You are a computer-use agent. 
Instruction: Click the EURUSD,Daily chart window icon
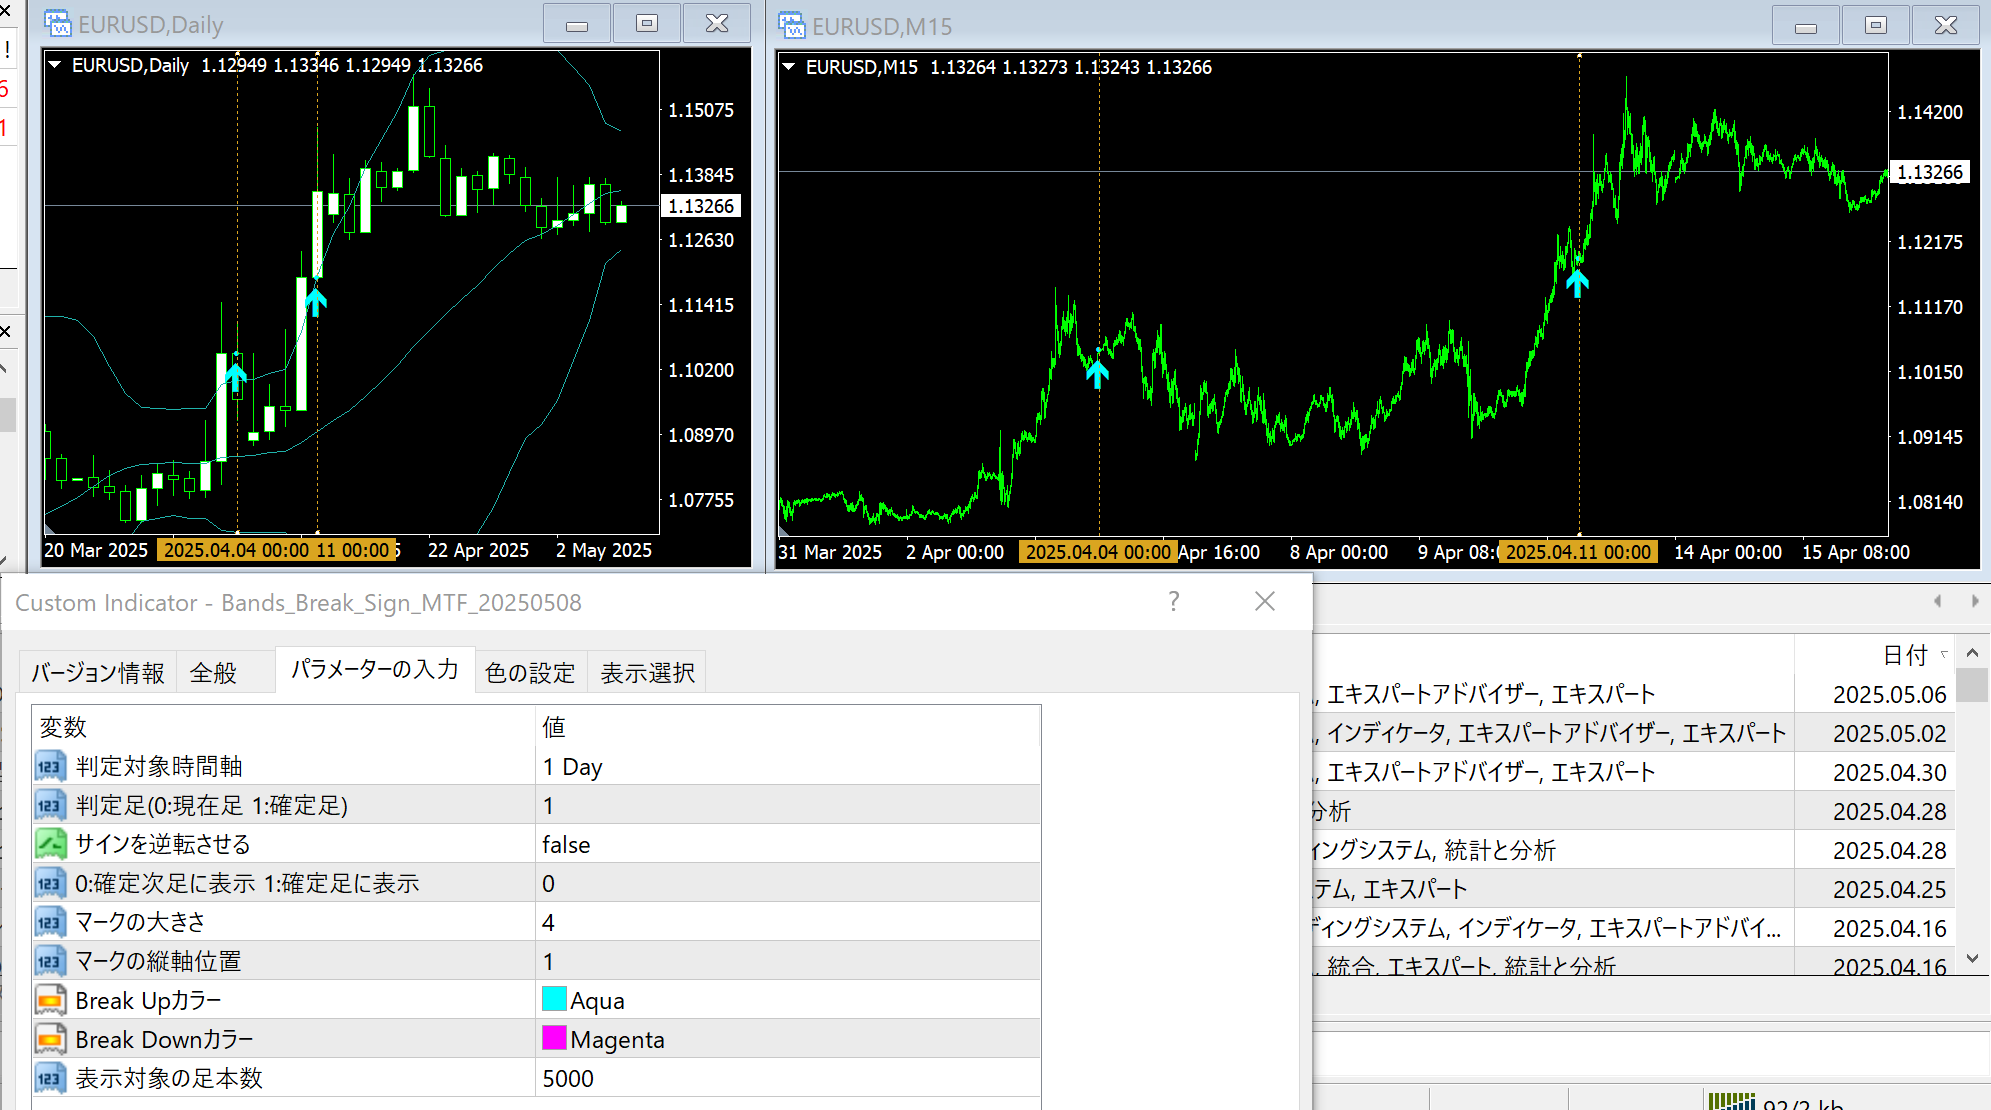click(57, 23)
